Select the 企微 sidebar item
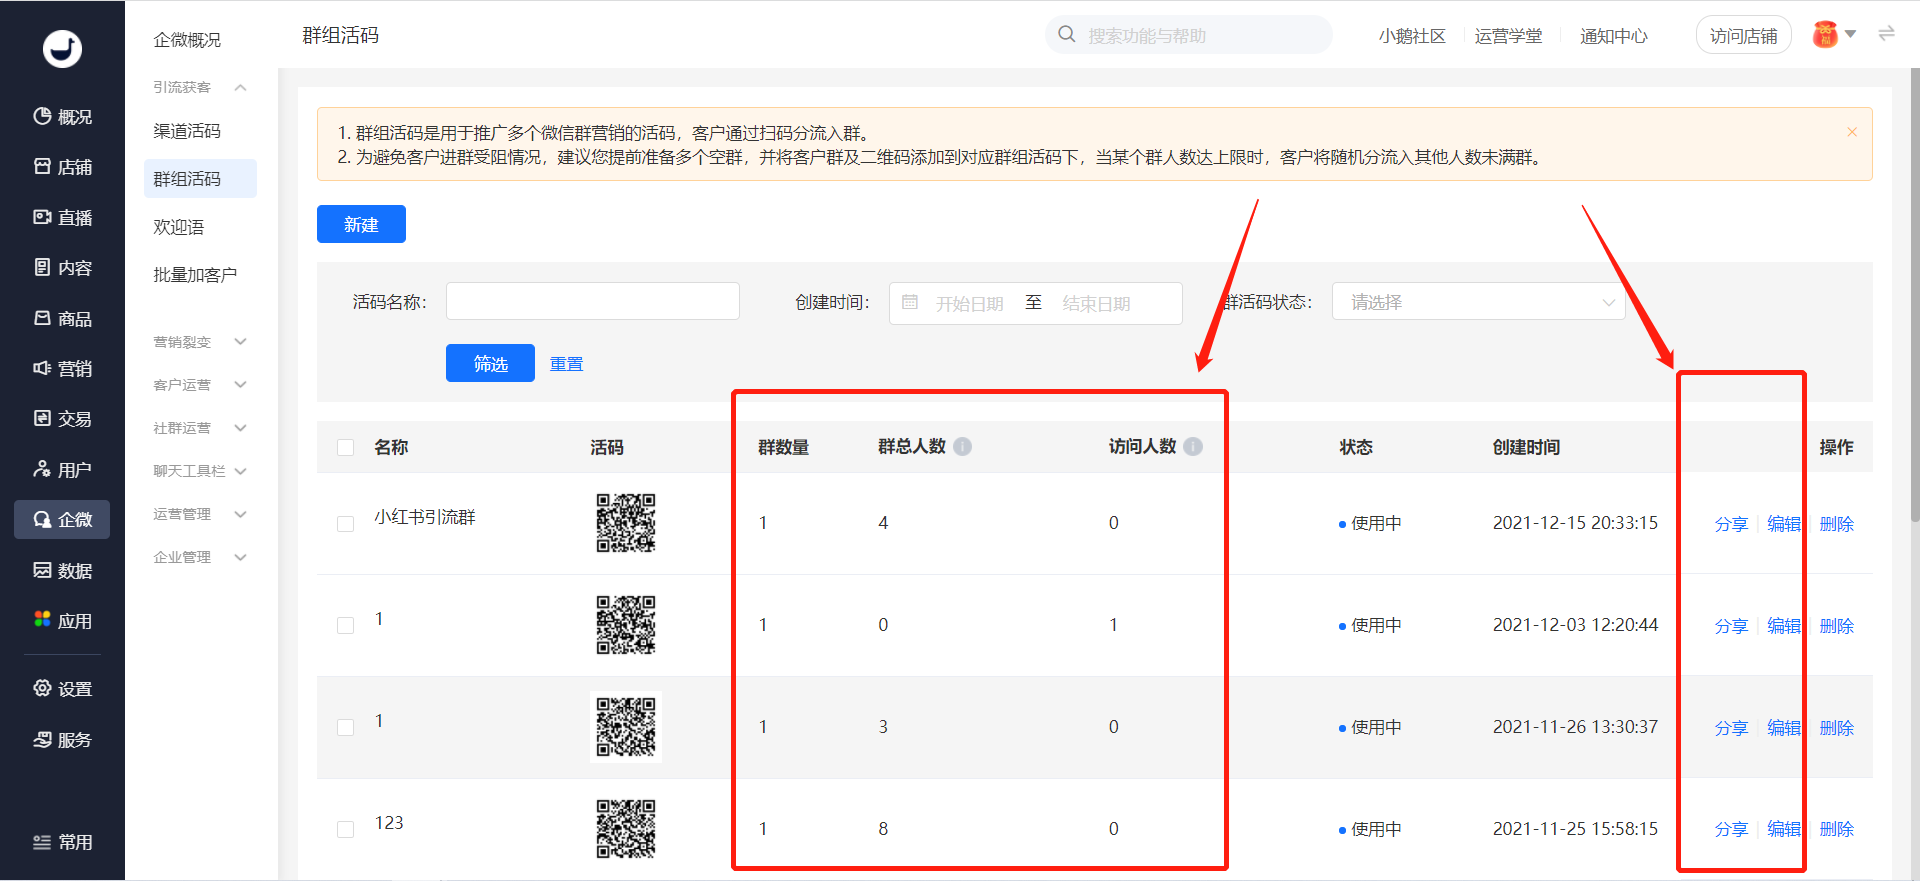 (62, 519)
